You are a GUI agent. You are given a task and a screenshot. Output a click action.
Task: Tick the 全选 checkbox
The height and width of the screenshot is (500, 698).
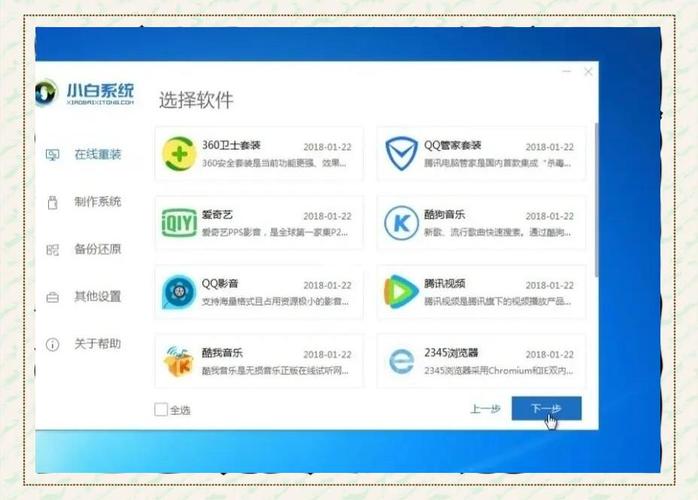161,410
